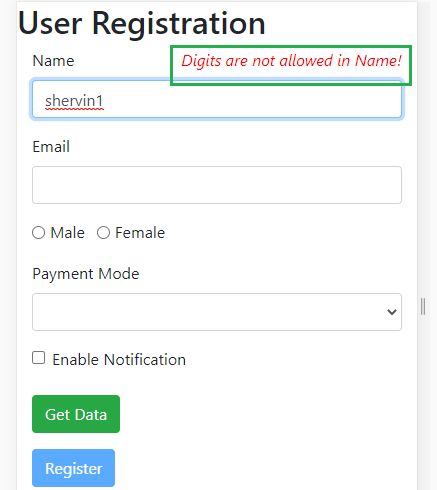Click on the underlined word shervin1

(x=74, y=101)
